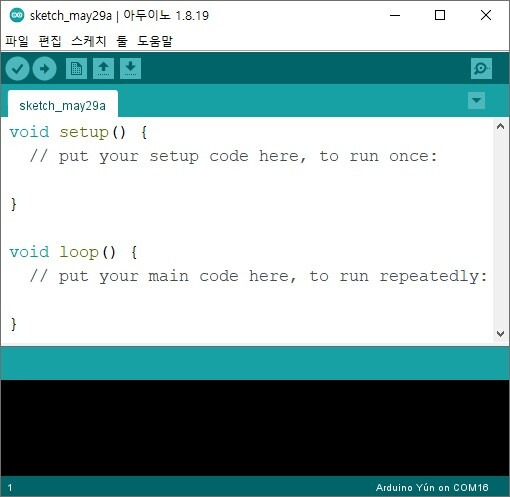Click inside the black console output area

pos(255,428)
